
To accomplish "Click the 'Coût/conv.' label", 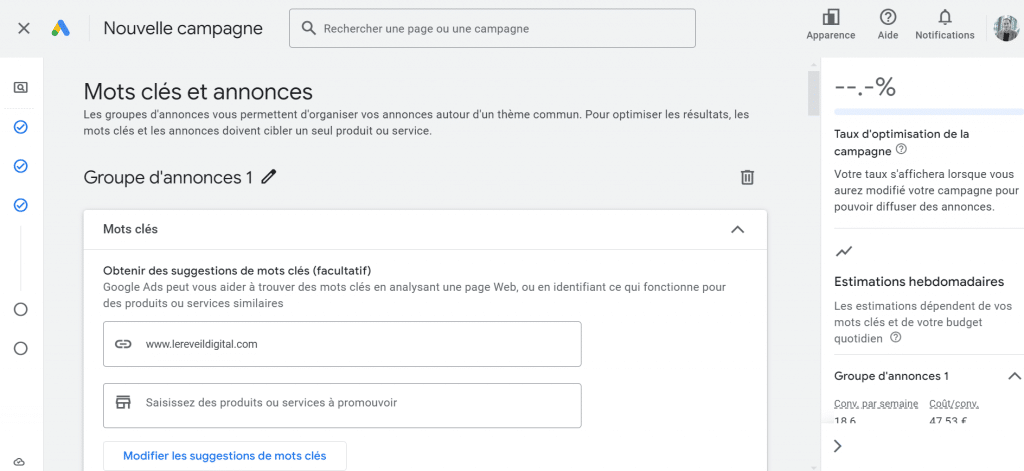I will point(954,403).
